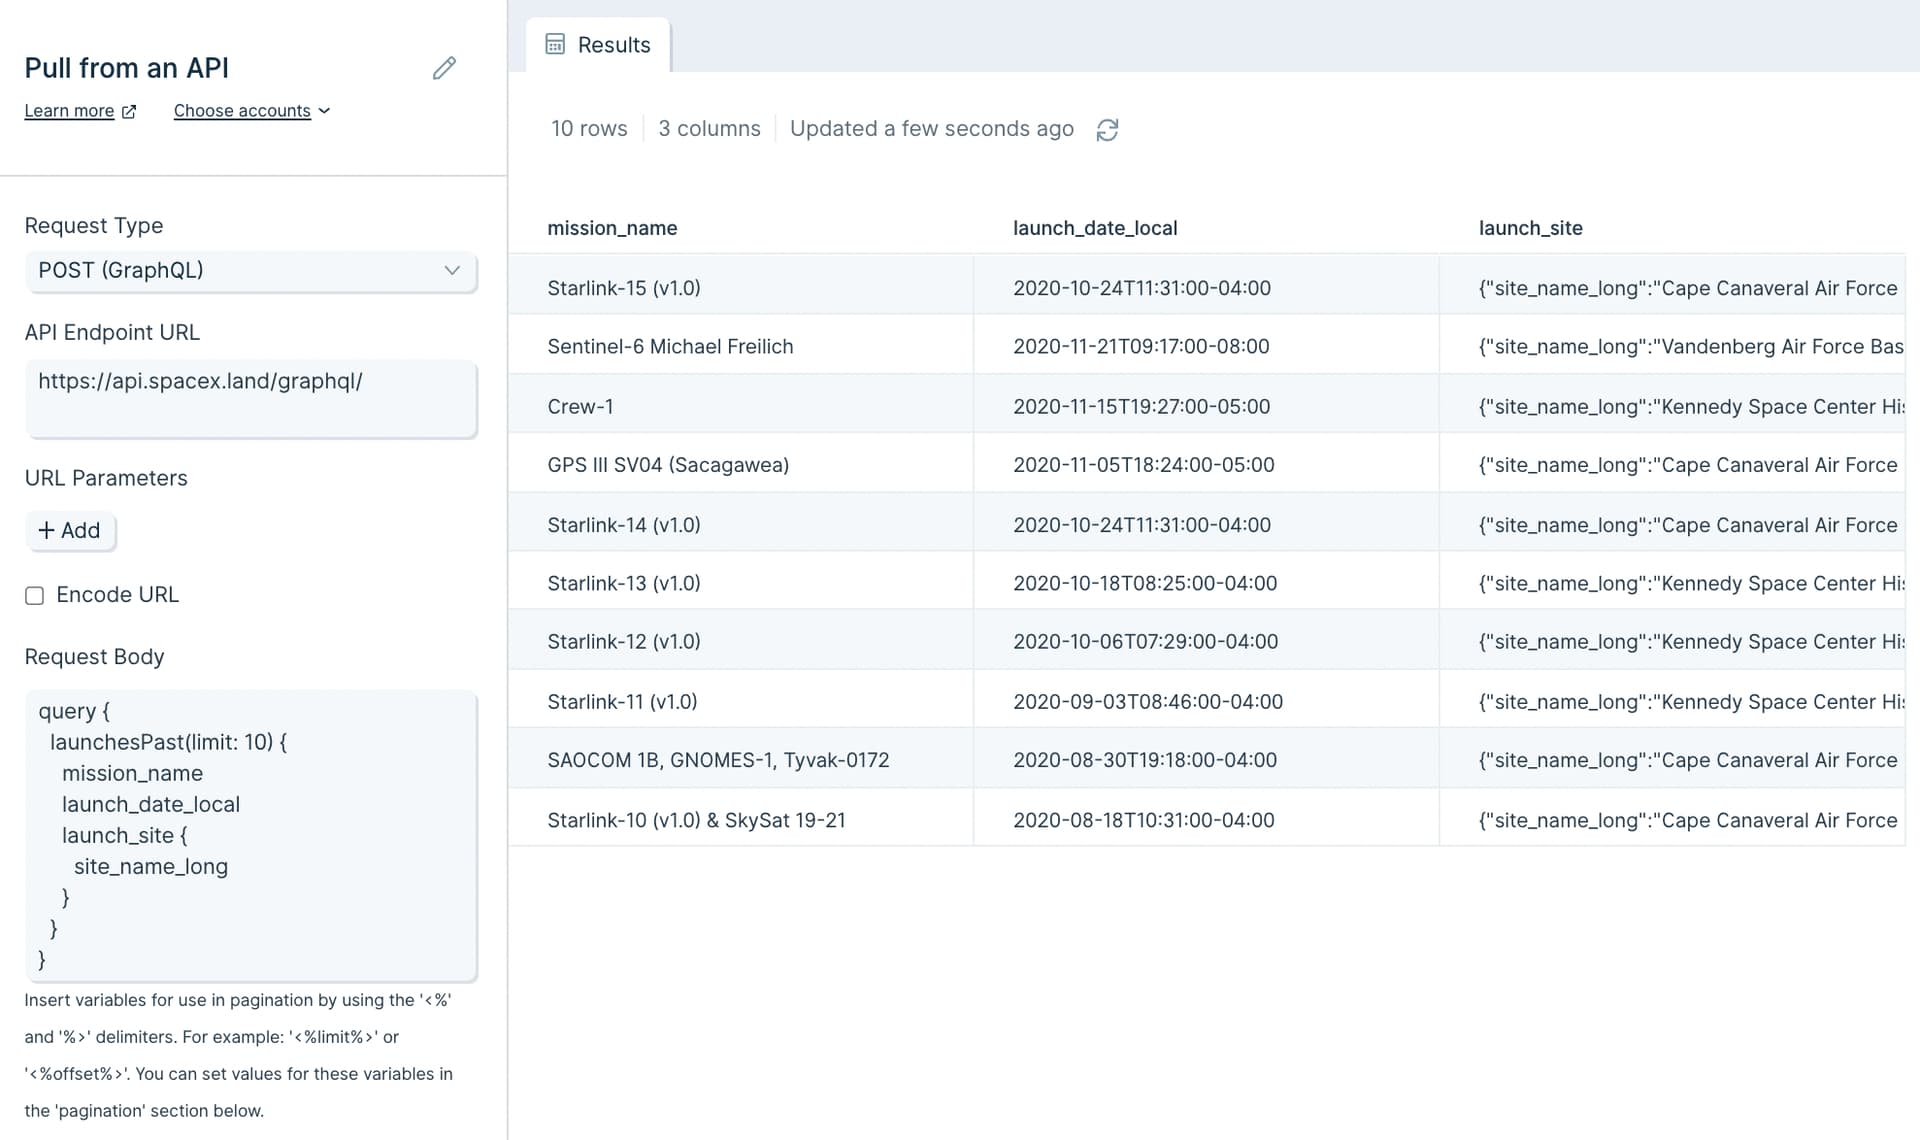The height and width of the screenshot is (1140, 1920).
Task: Select the launch_site column header
Action: 1530,228
